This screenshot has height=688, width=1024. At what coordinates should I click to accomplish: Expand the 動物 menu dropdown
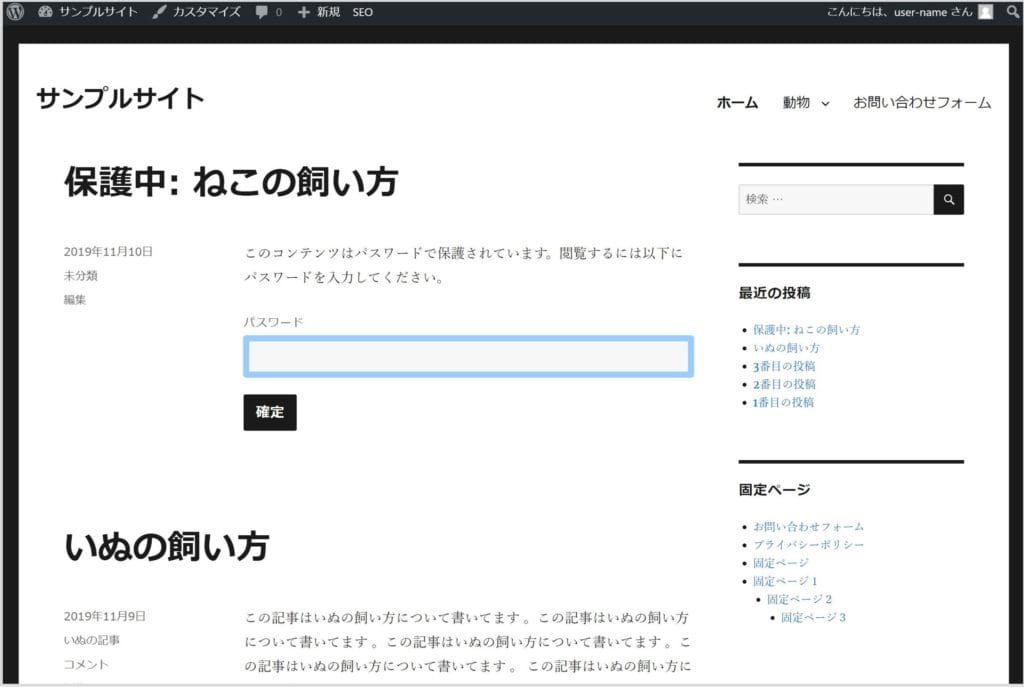(825, 103)
